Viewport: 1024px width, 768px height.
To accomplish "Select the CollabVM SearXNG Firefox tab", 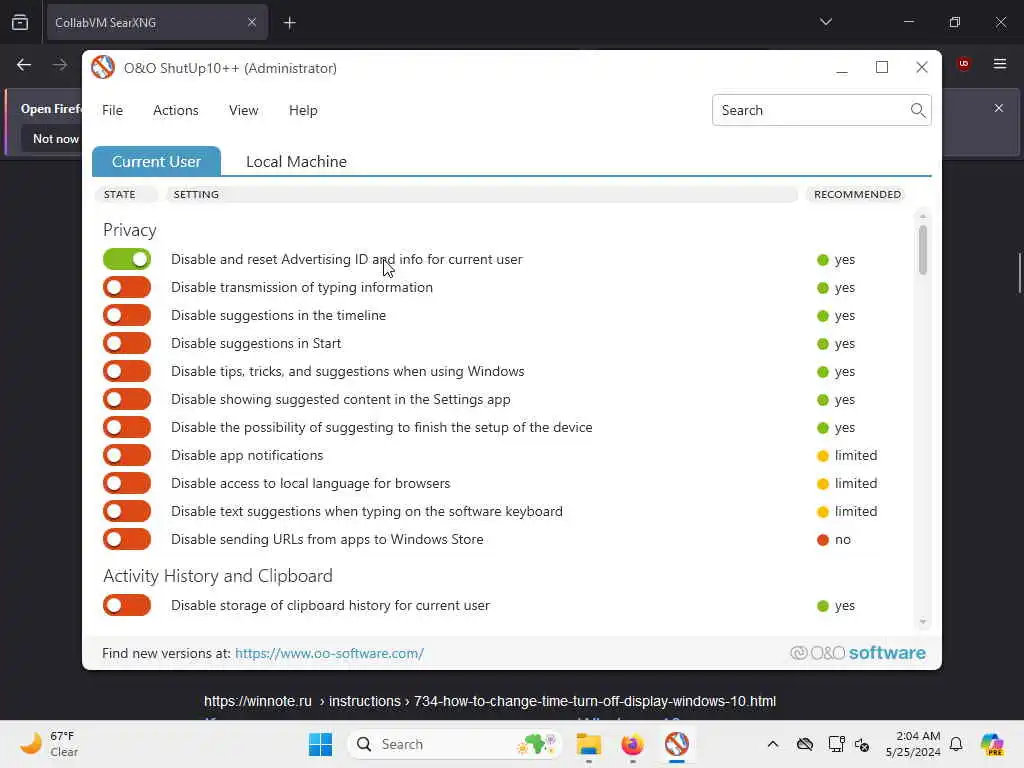I will tap(157, 22).
